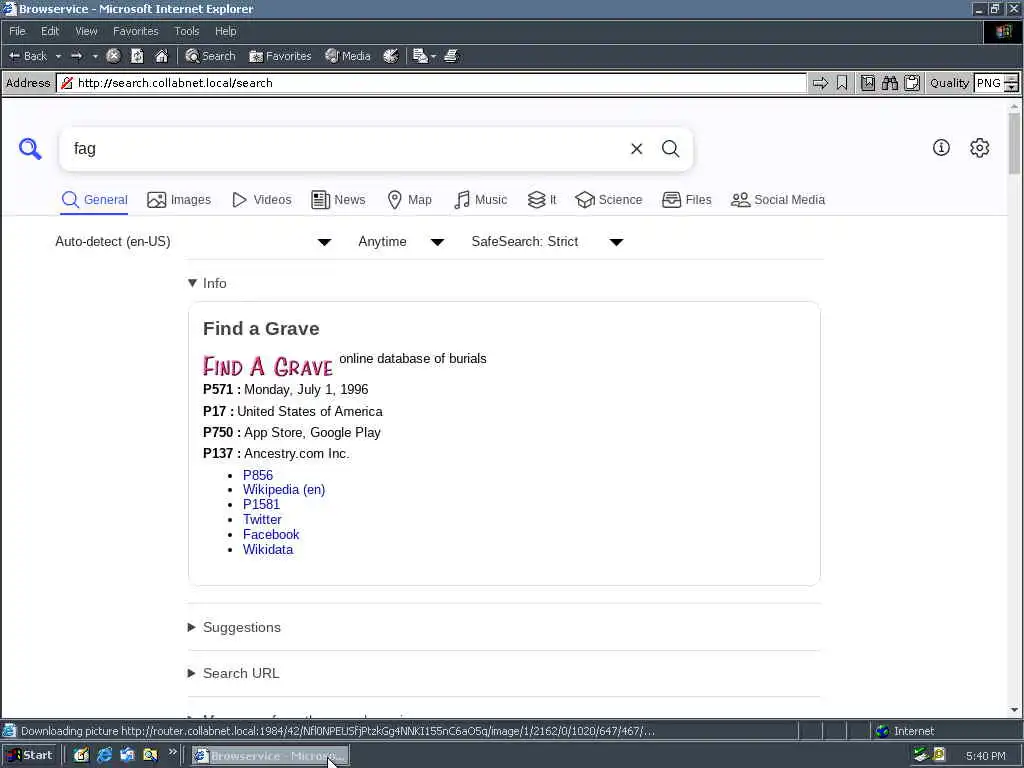Click the Forward arrow in the toolbar
The image size is (1024, 768).
(76, 56)
